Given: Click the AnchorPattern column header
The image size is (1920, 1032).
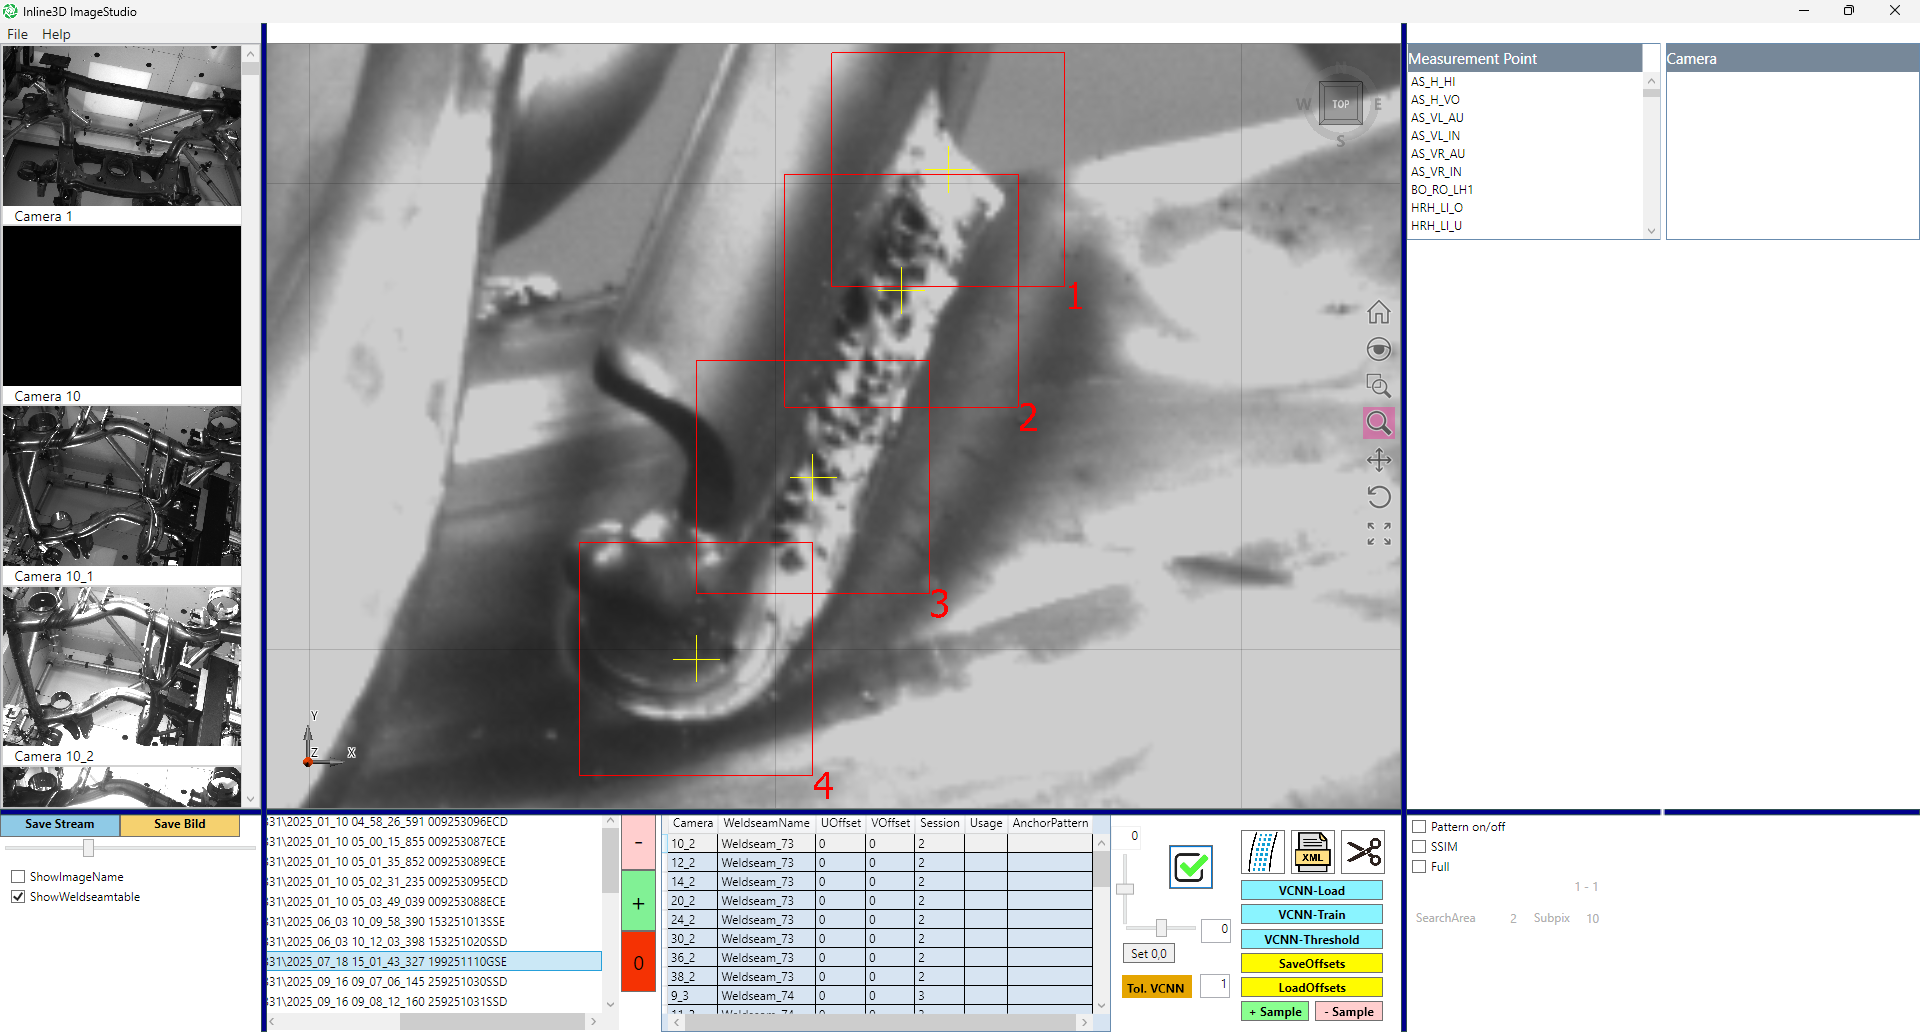Looking at the screenshot, I should 1050,823.
